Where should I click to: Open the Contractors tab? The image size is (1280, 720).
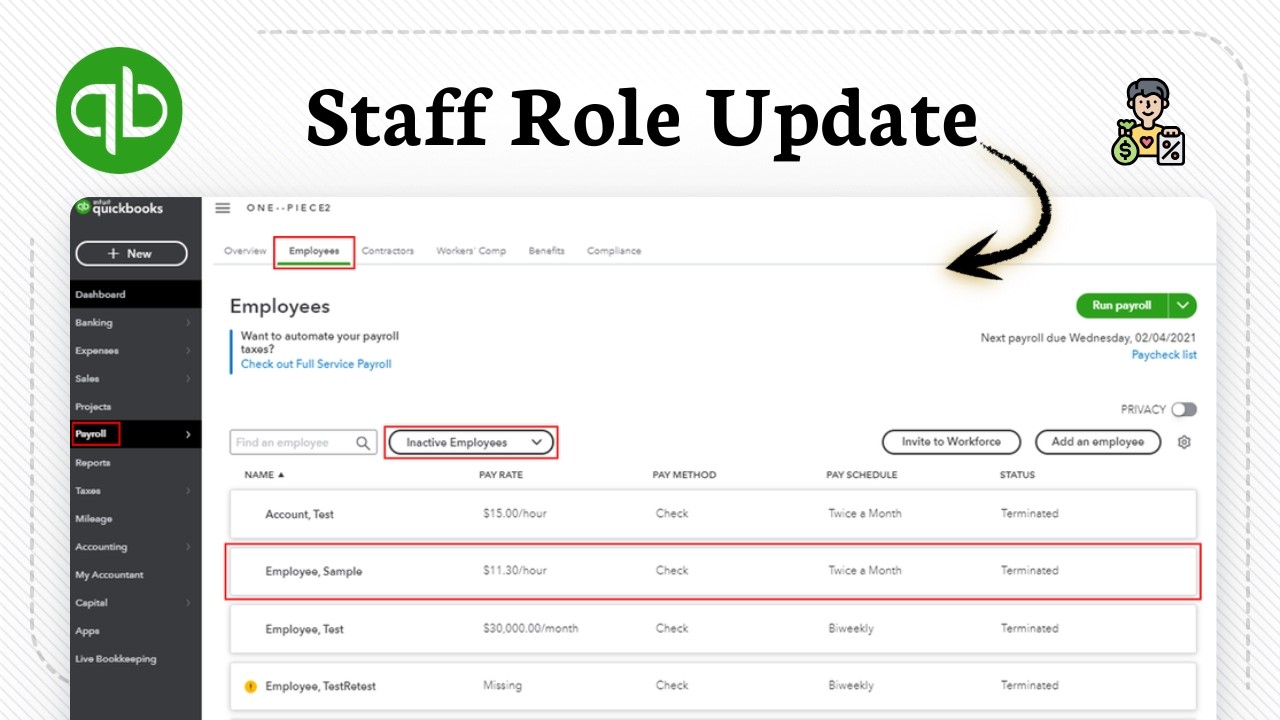387,251
